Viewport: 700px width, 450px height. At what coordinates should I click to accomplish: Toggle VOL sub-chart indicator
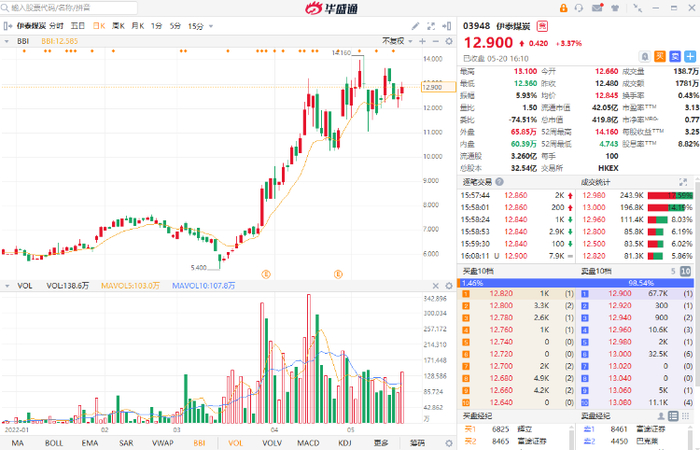point(235,443)
